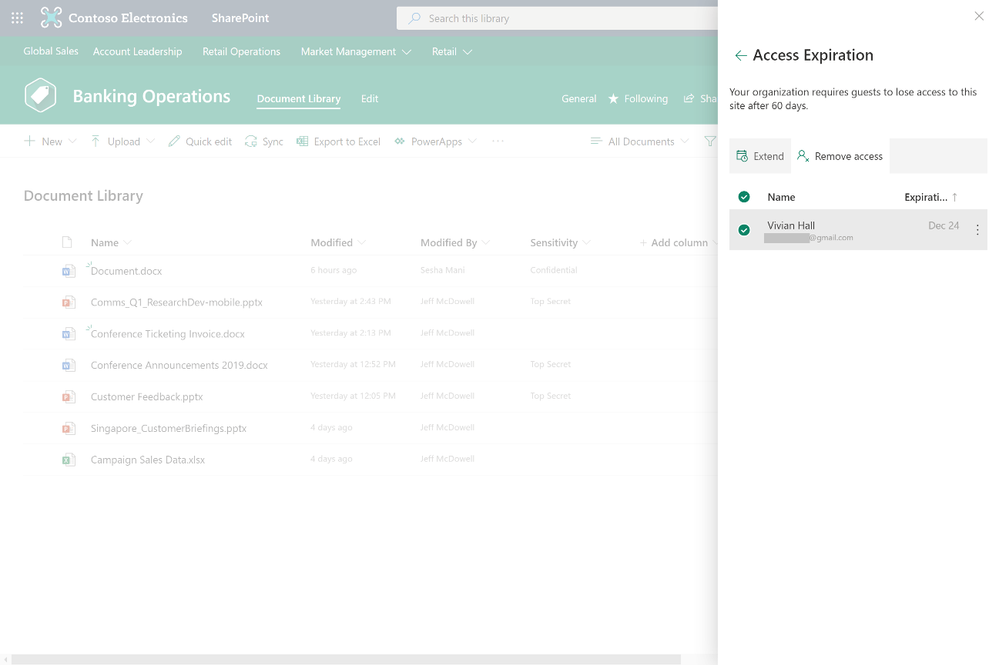The image size is (999, 665).
Task: Click the Contoso Electronics logo icon
Action: tap(51, 18)
